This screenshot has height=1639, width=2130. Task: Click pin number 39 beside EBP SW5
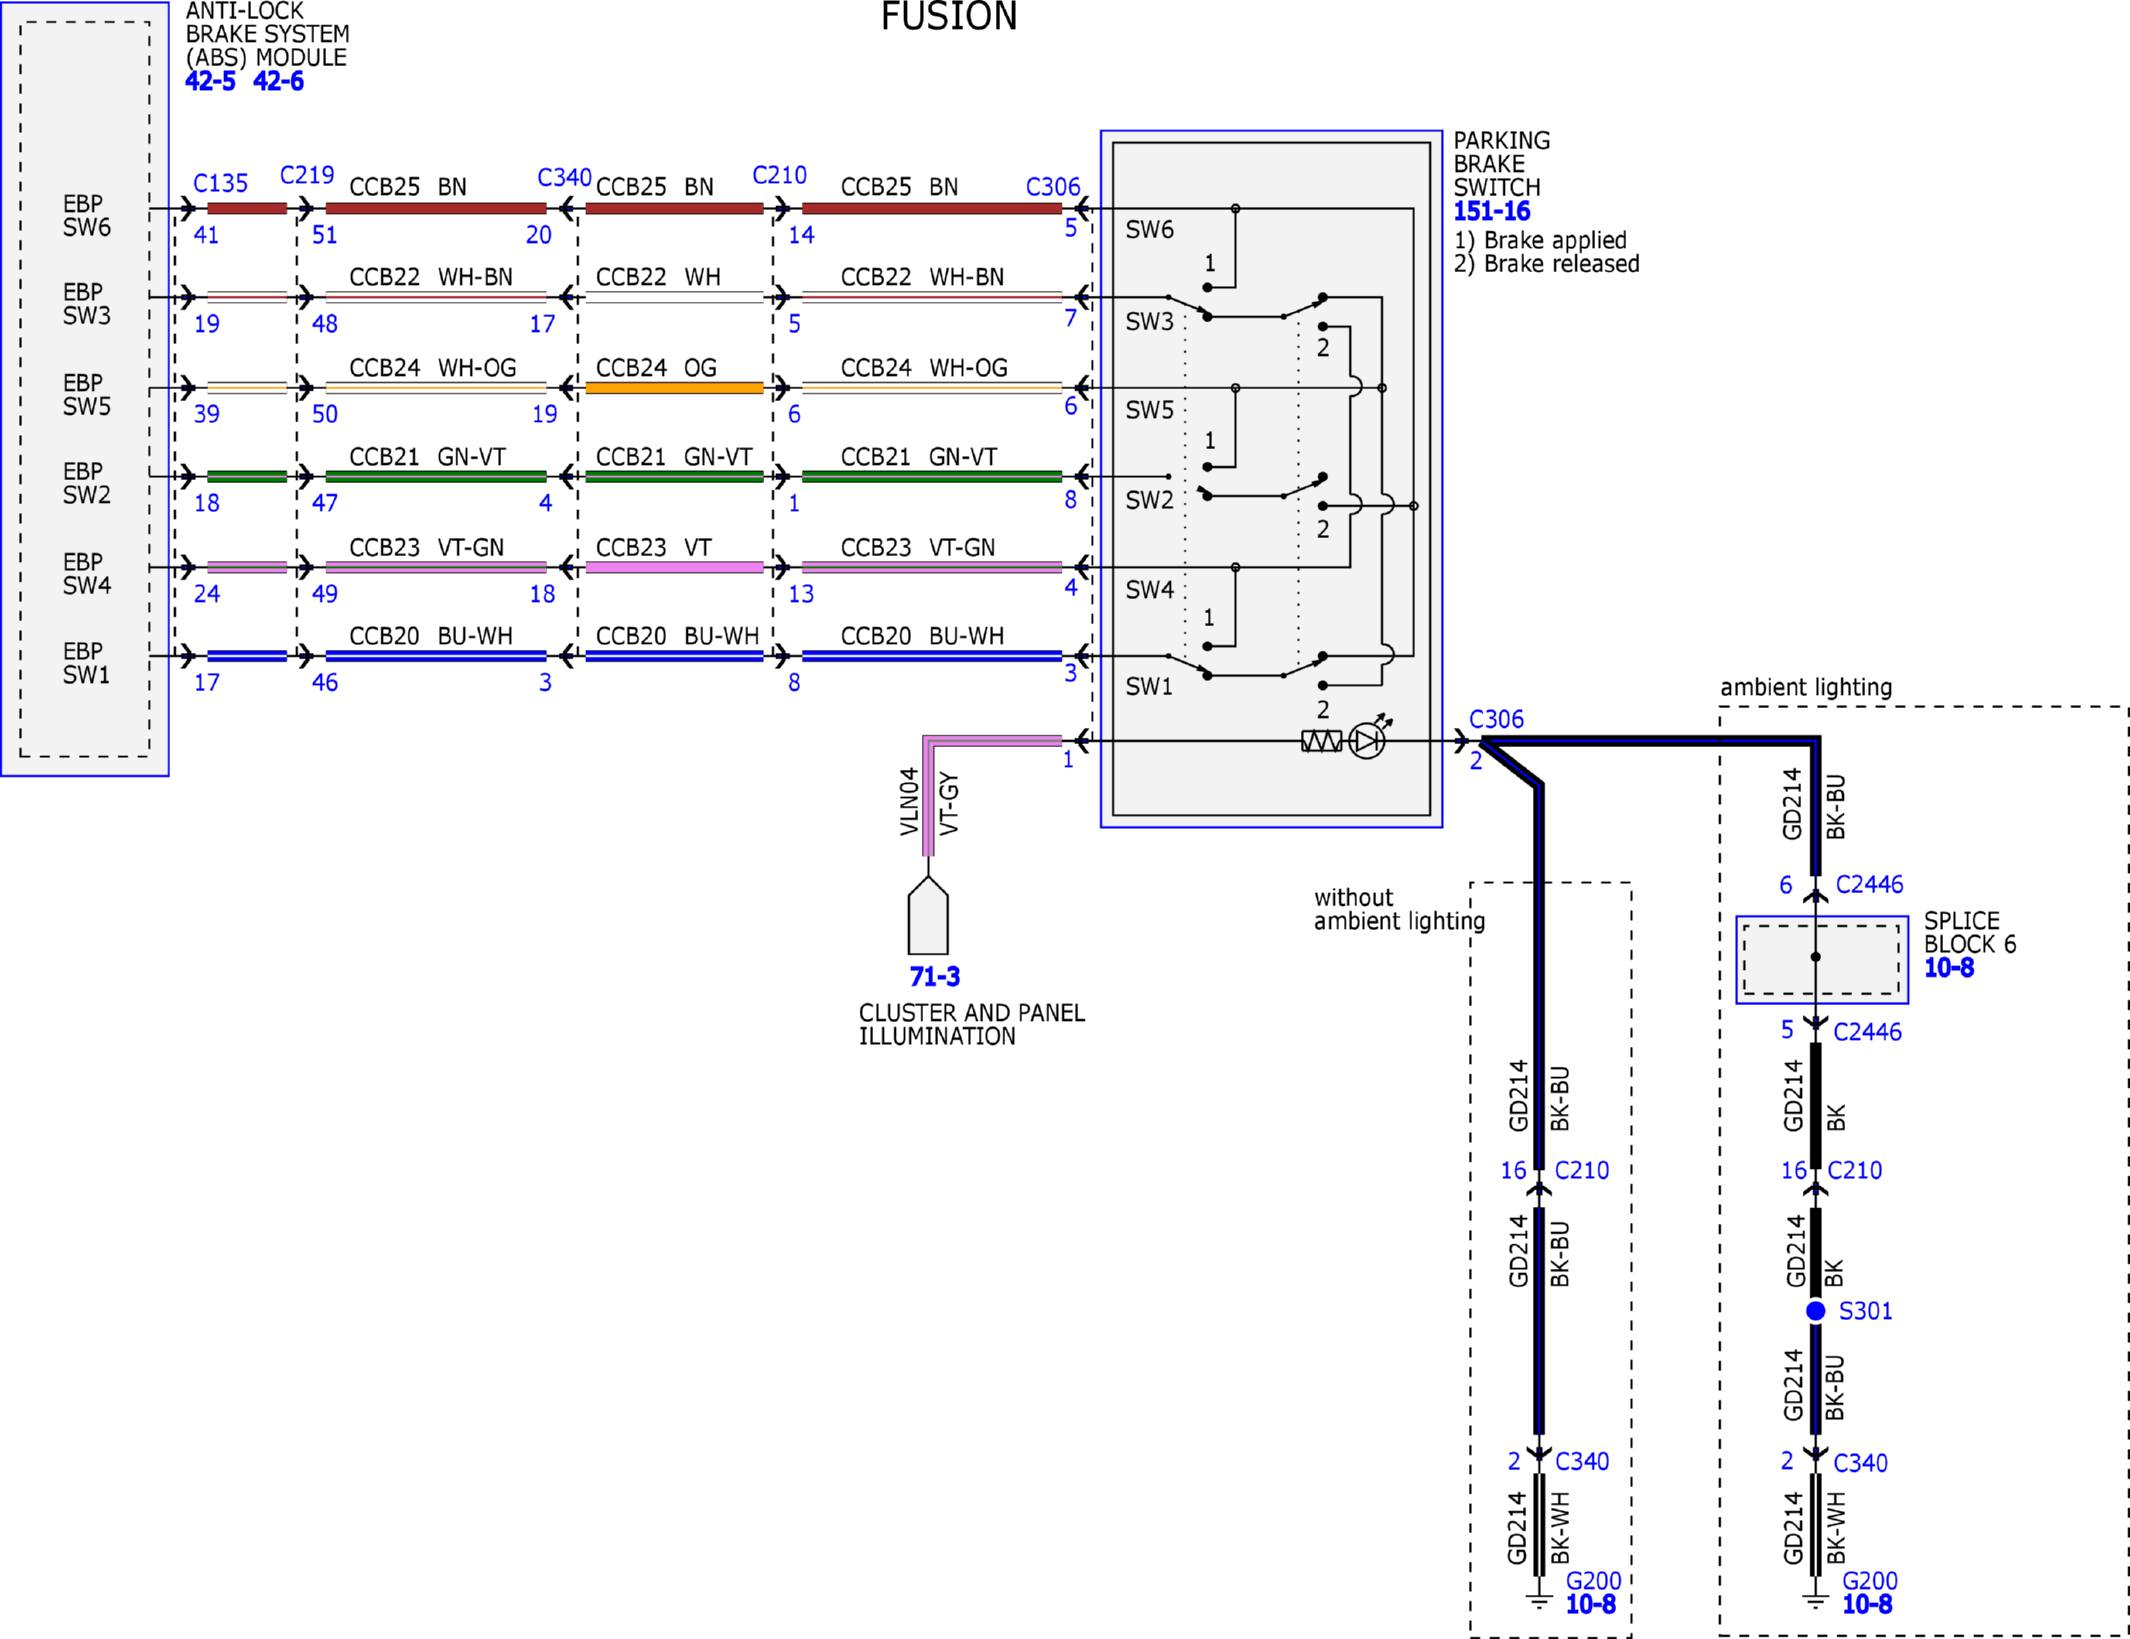click(206, 414)
